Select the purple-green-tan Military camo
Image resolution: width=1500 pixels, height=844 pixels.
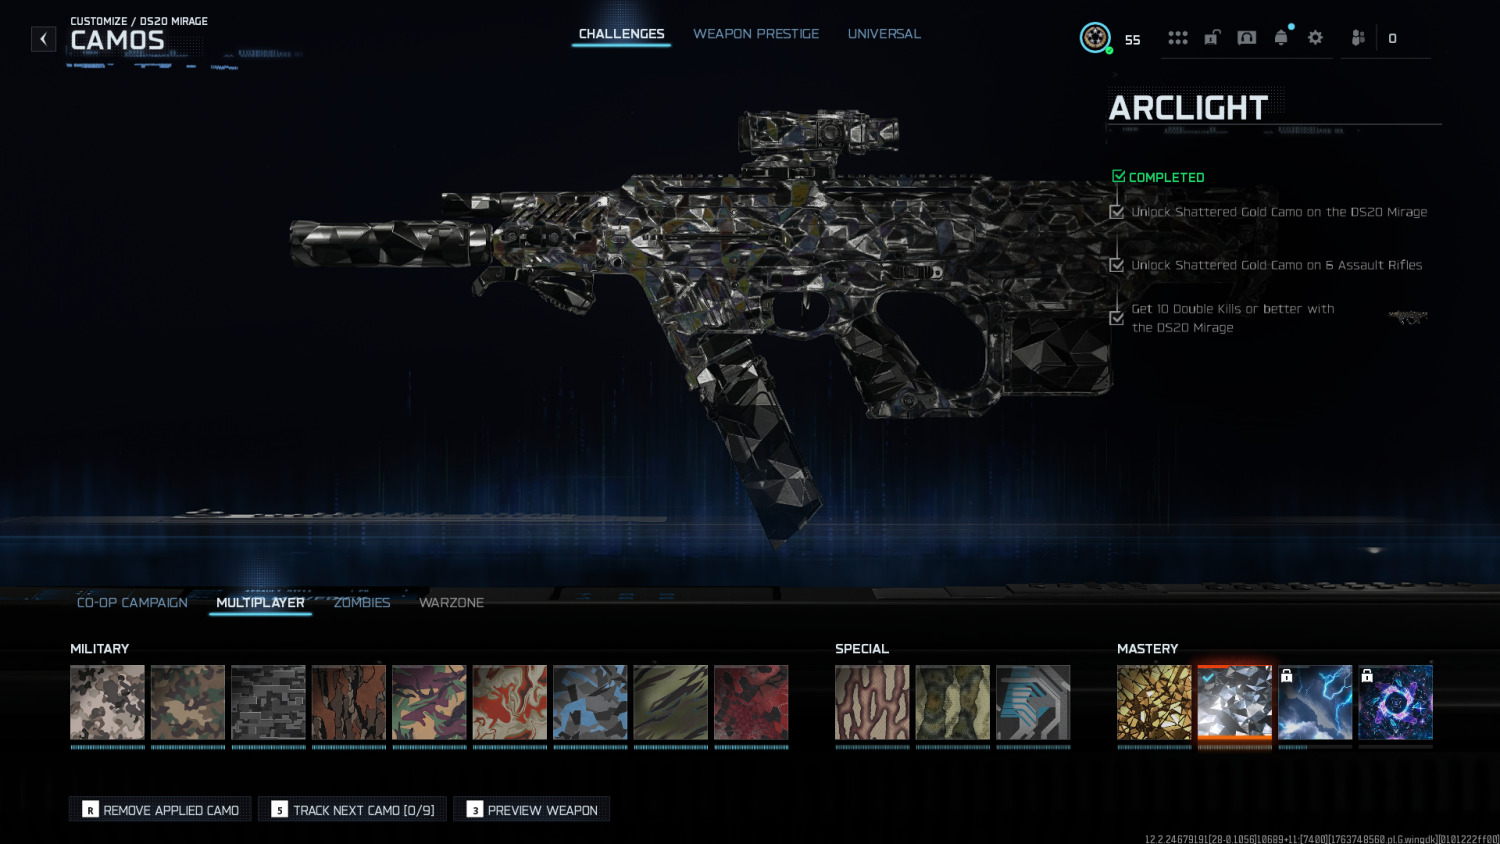tap(429, 703)
